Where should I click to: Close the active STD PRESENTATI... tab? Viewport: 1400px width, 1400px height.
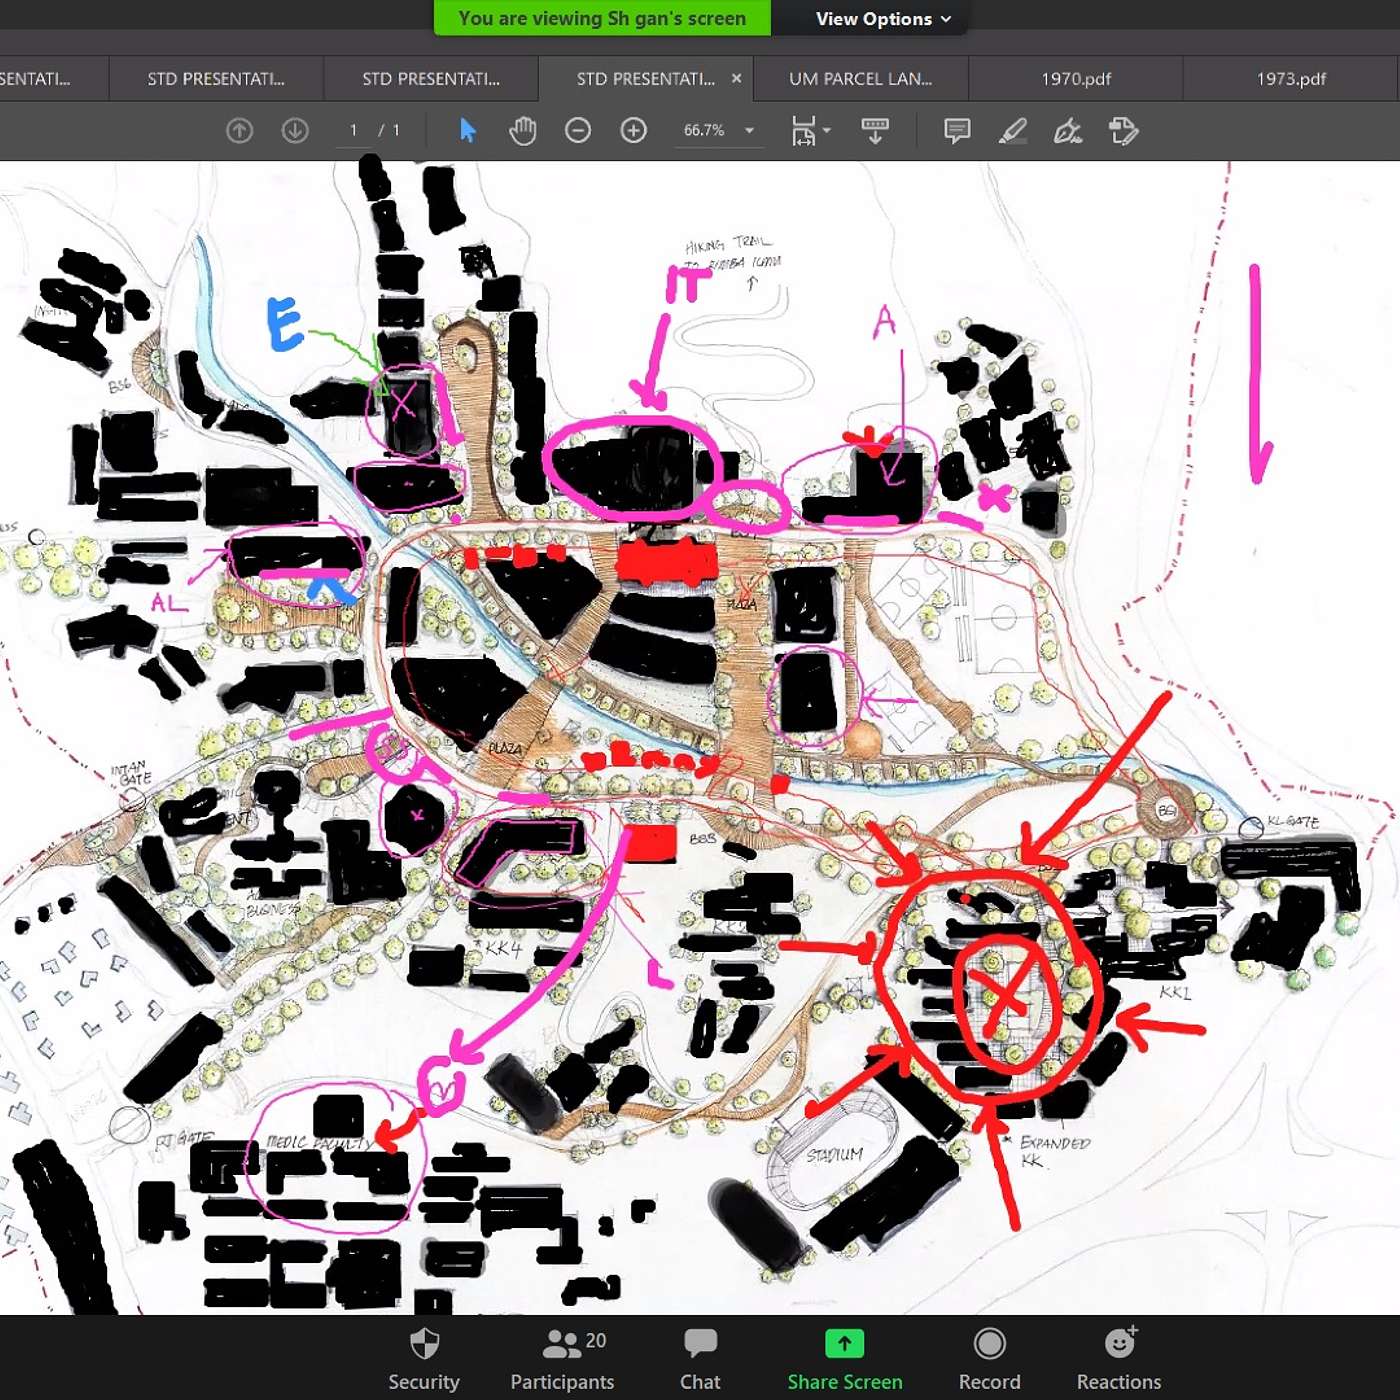coord(736,78)
